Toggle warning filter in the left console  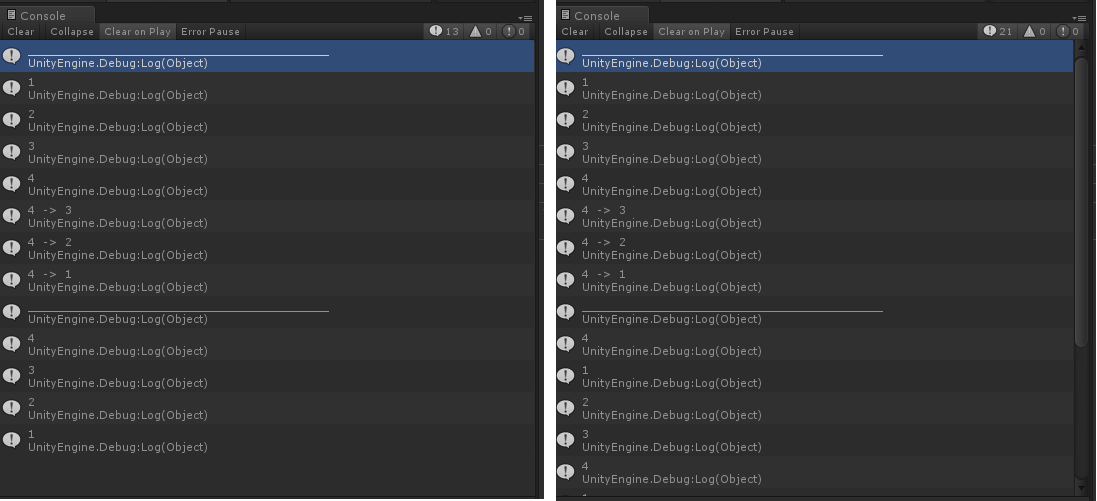coord(482,32)
